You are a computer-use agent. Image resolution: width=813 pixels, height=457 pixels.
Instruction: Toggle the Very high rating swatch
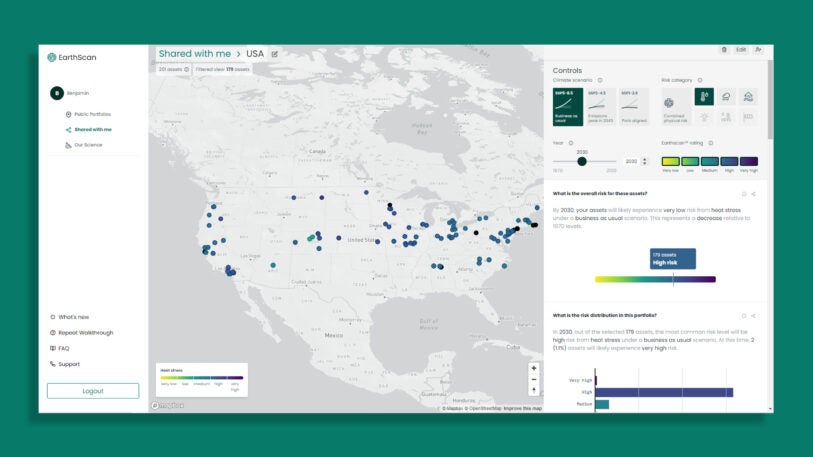(x=749, y=161)
